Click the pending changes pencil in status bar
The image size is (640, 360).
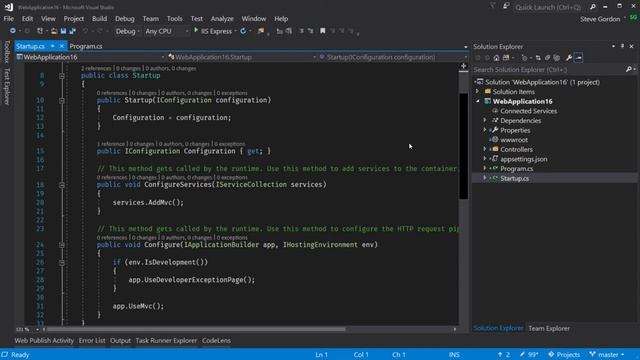pyautogui.click(x=522, y=355)
